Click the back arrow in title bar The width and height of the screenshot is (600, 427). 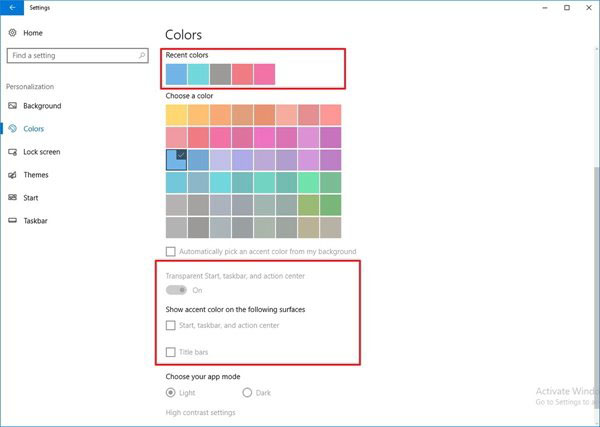click(x=11, y=8)
